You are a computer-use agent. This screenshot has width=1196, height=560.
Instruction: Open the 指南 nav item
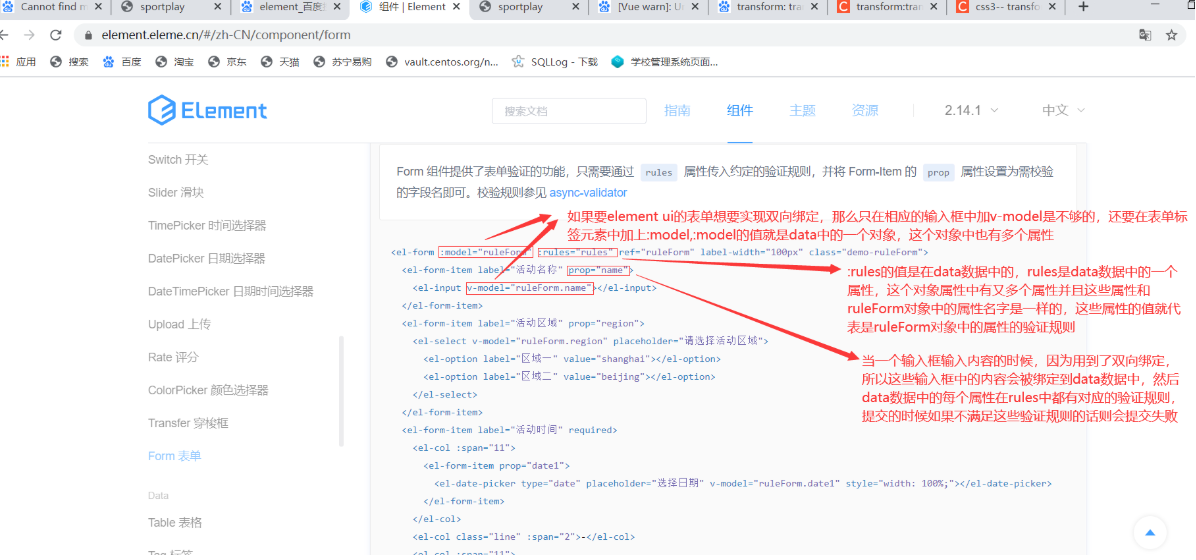click(x=677, y=111)
